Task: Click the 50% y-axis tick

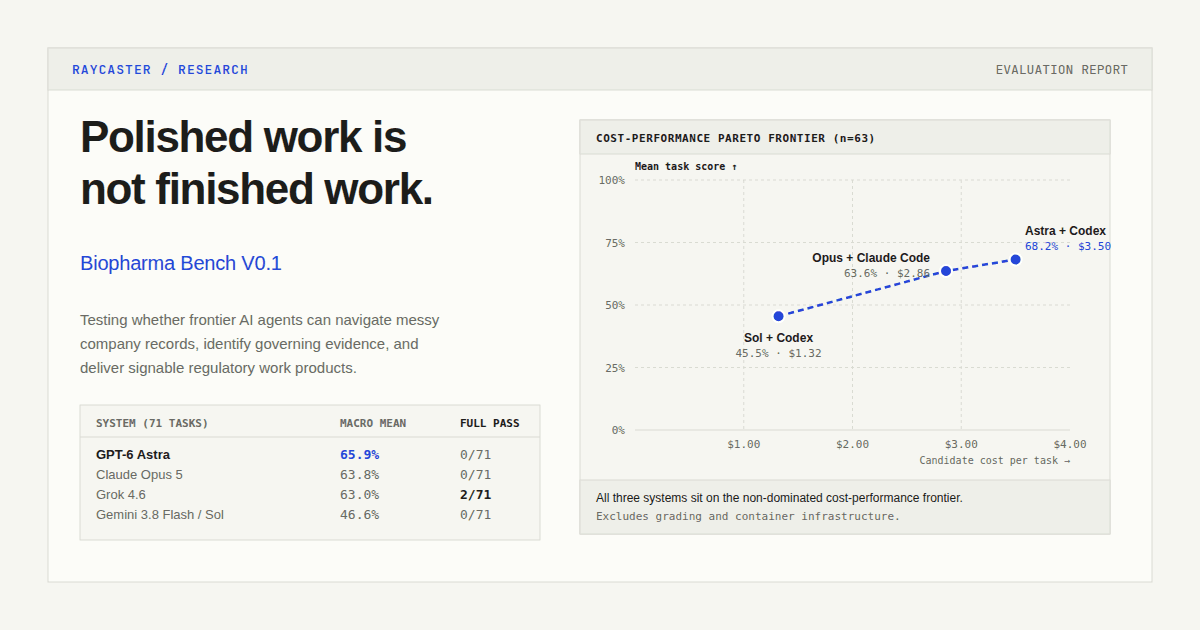Action: coord(615,305)
